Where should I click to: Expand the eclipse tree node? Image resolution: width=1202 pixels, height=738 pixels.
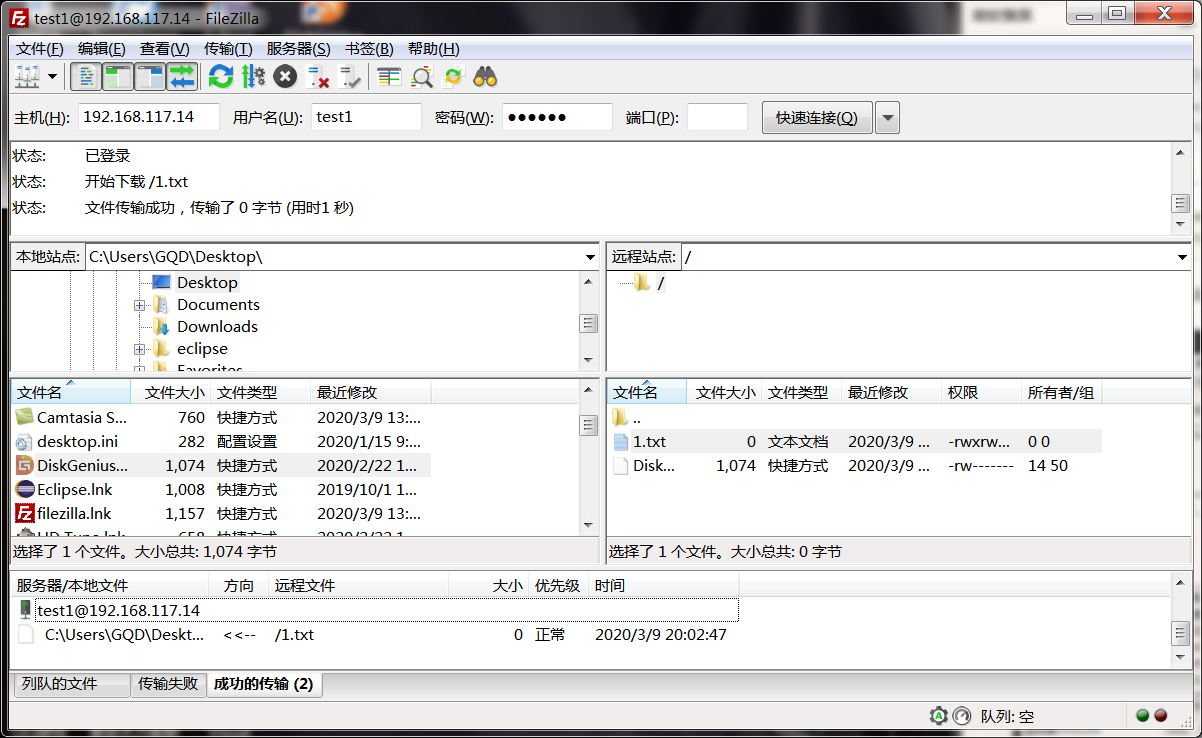point(139,349)
